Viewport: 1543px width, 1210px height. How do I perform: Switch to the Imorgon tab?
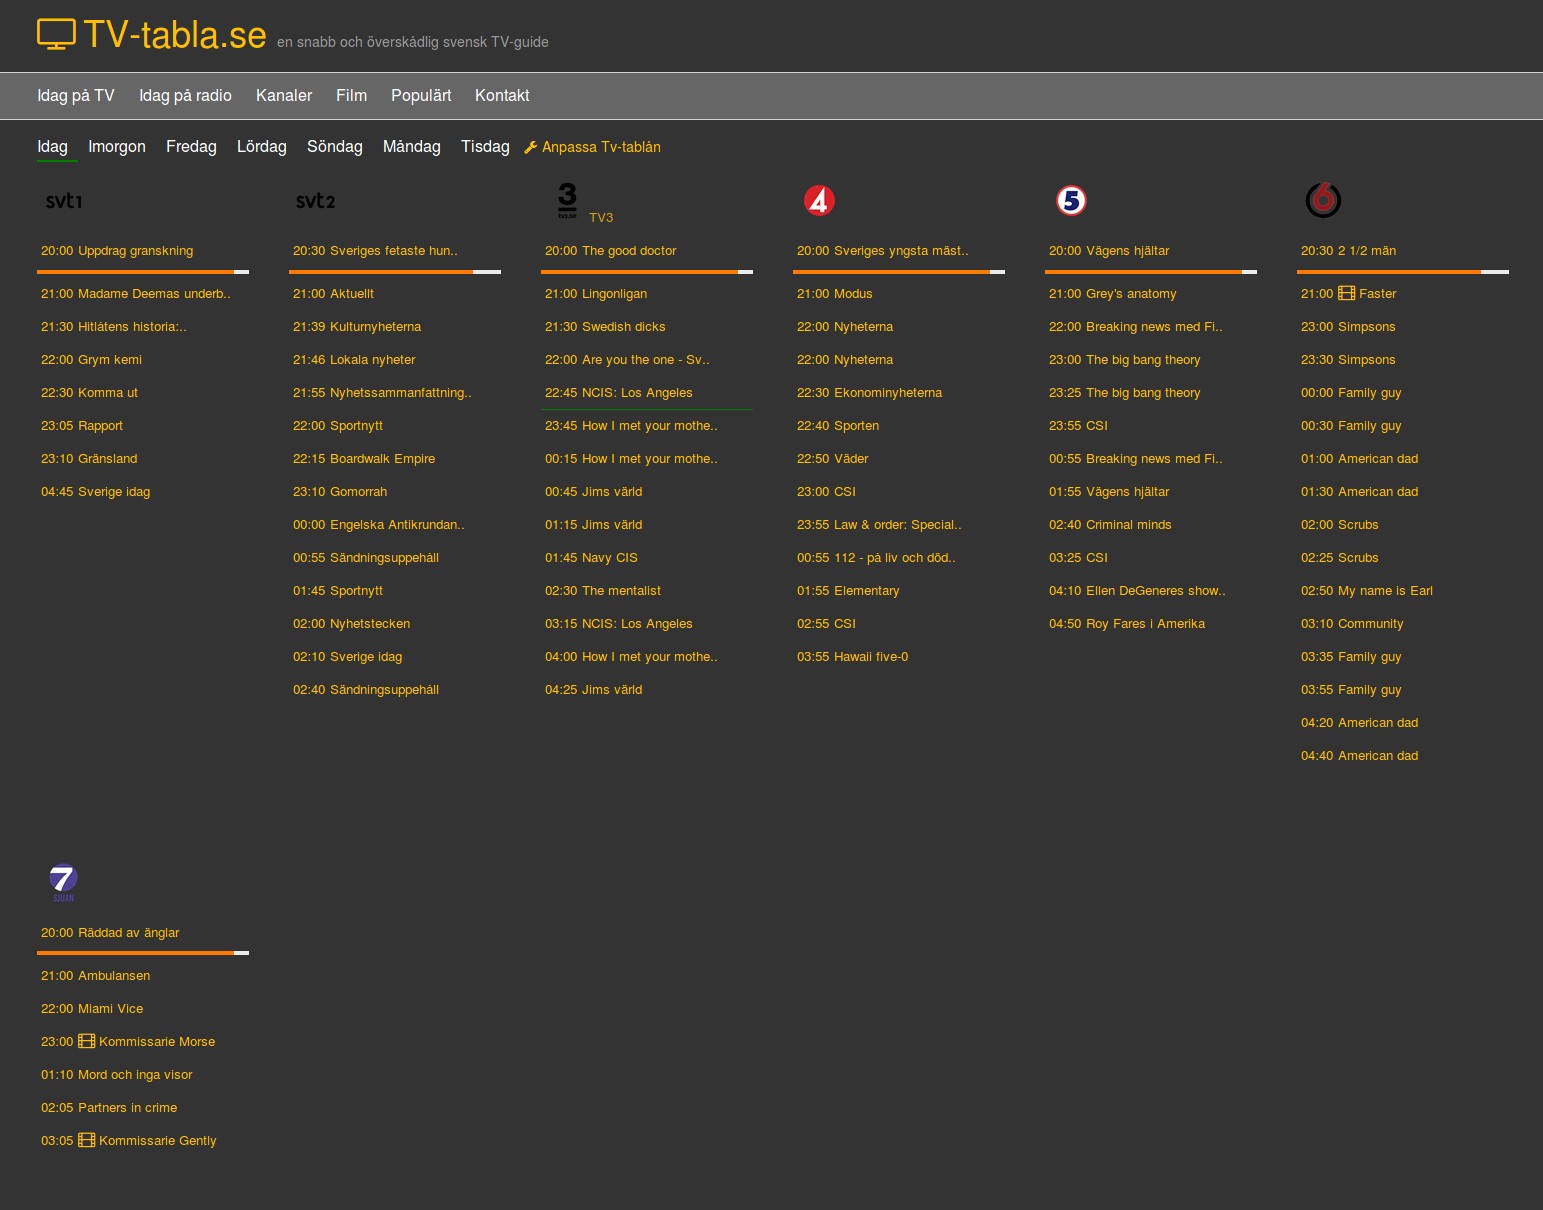117,147
